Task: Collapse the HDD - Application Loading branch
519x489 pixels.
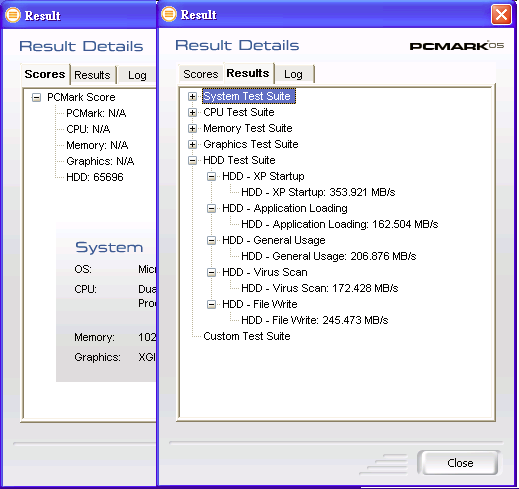Action: pyautogui.click(x=211, y=208)
